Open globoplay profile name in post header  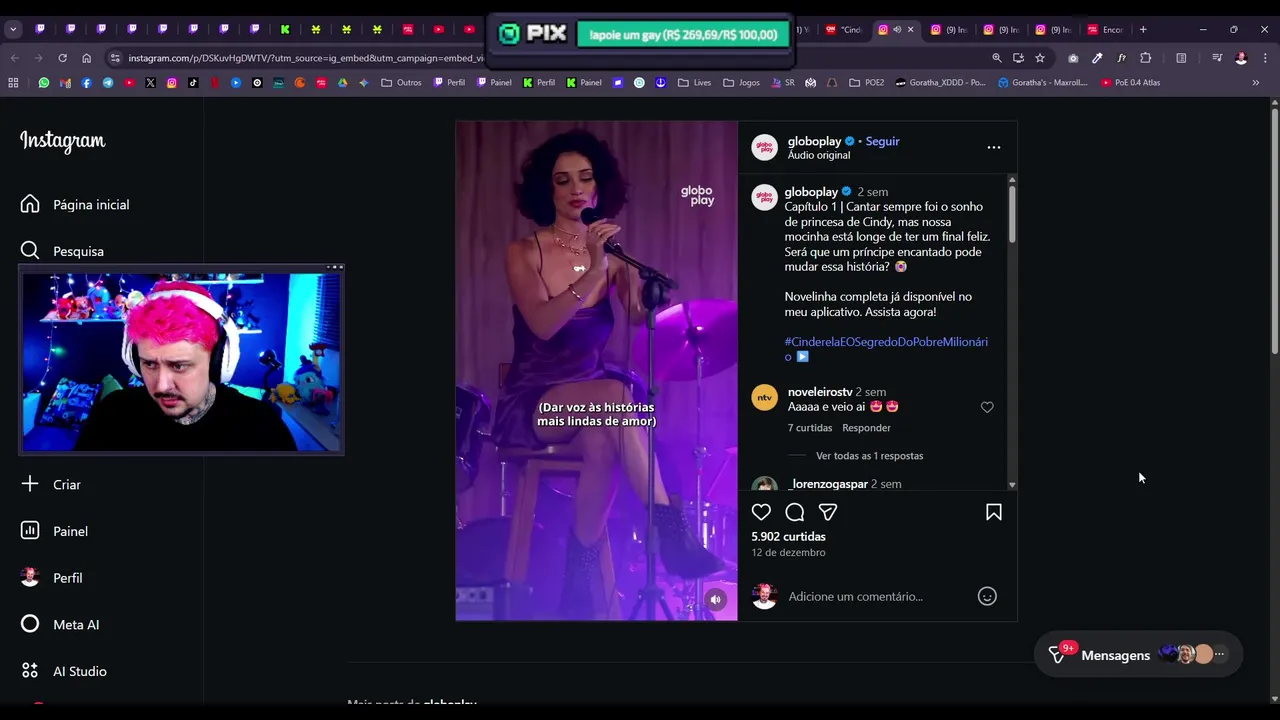[x=814, y=141]
